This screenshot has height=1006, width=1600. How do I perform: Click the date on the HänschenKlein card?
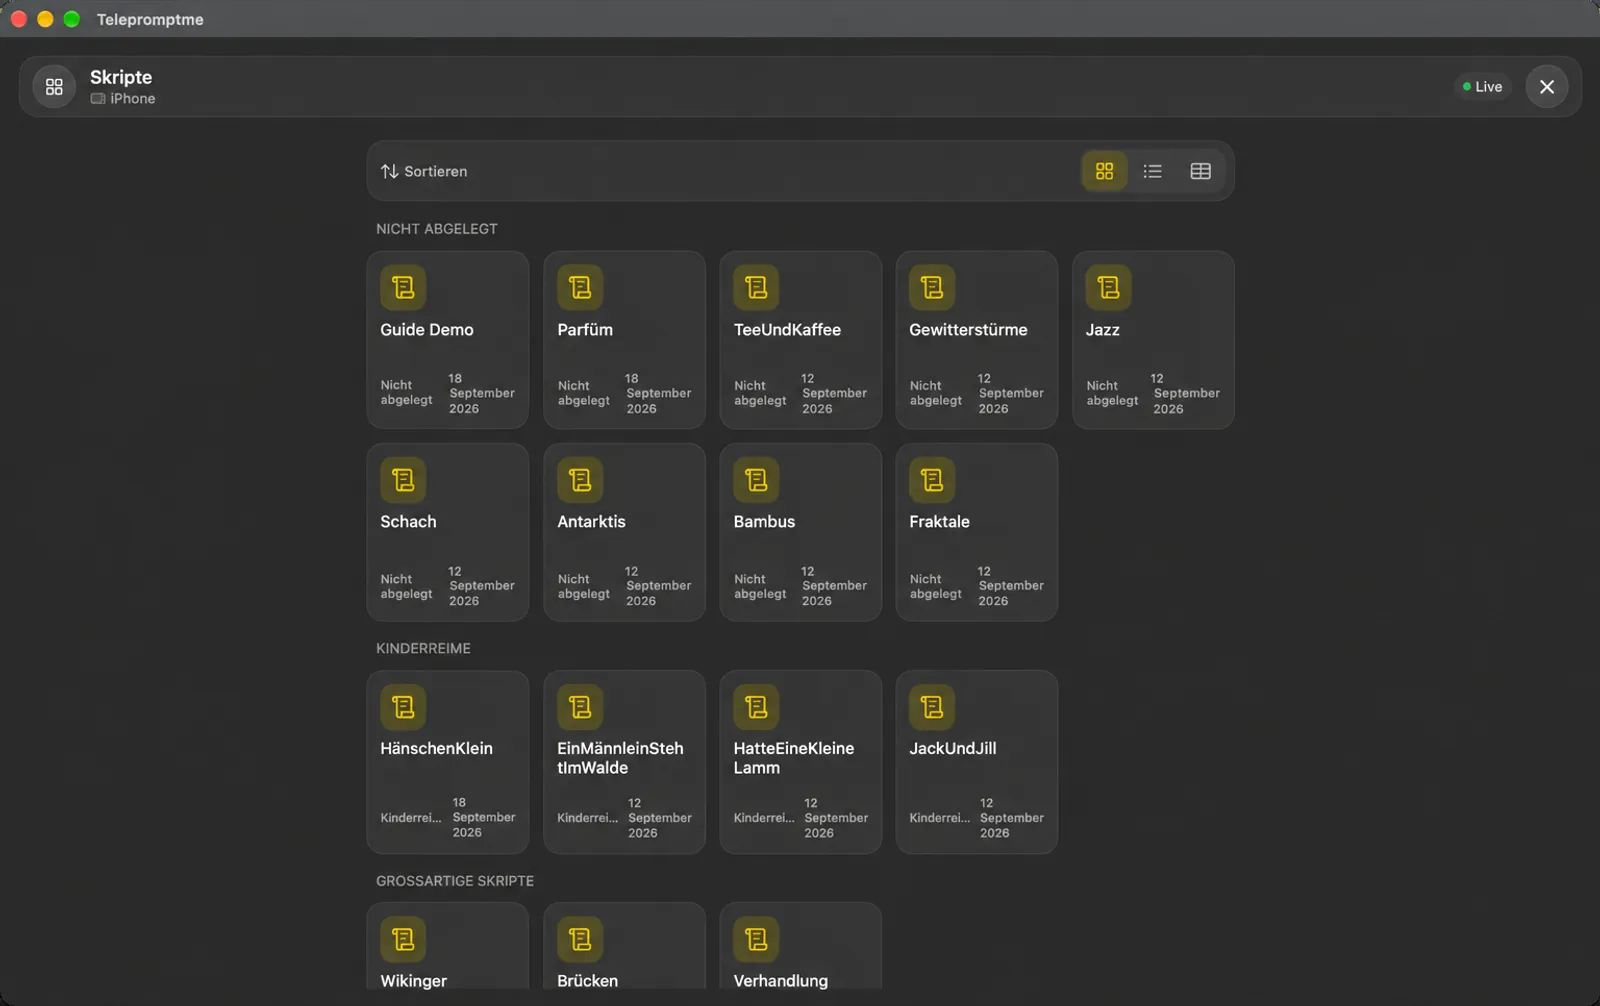click(x=484, y=817)
